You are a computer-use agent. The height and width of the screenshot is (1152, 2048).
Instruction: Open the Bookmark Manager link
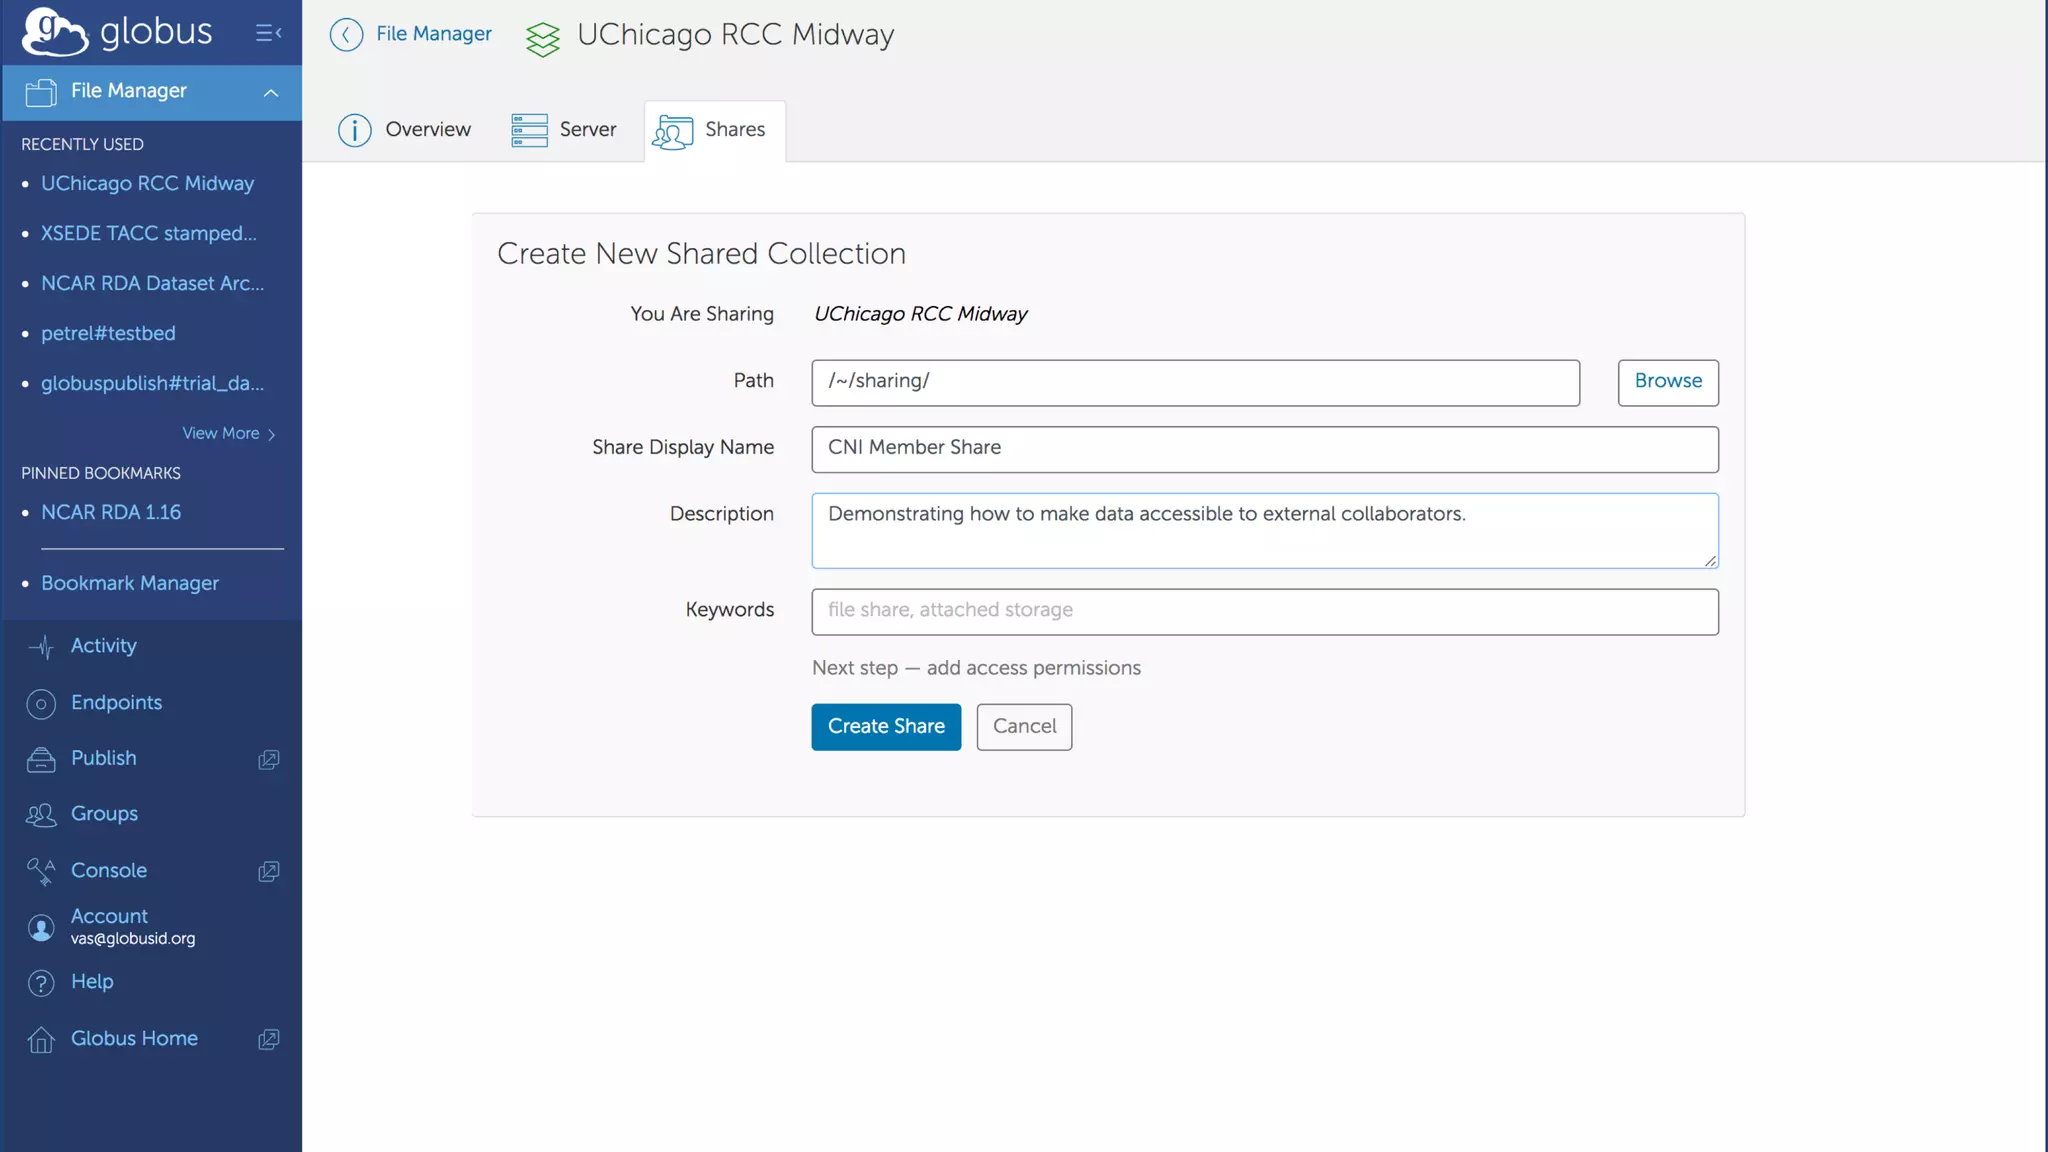[130, 583]
